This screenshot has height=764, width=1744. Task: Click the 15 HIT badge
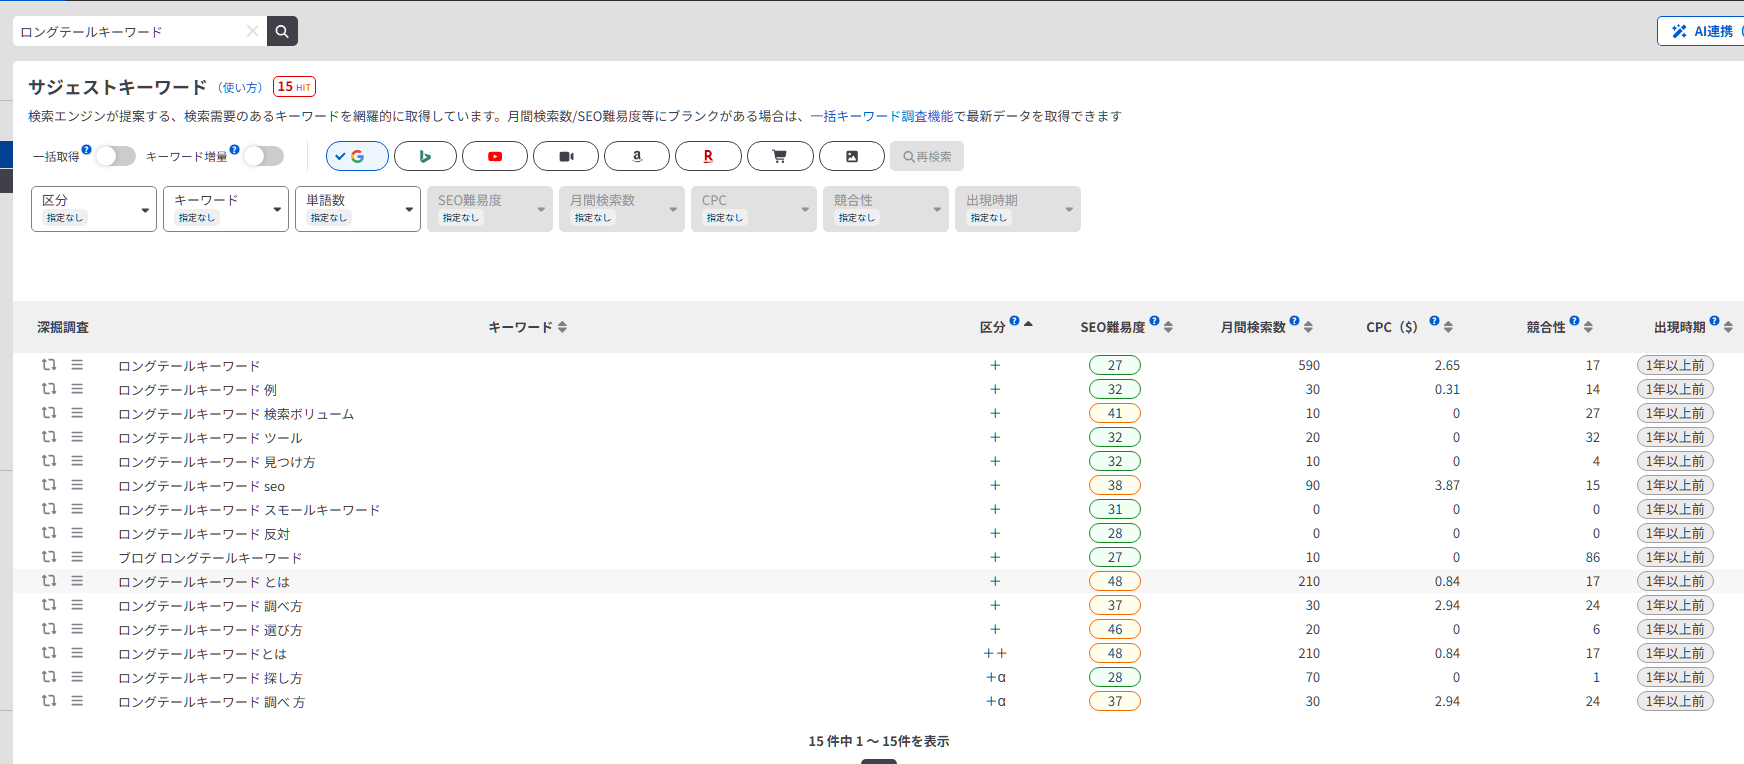point(294,87)
